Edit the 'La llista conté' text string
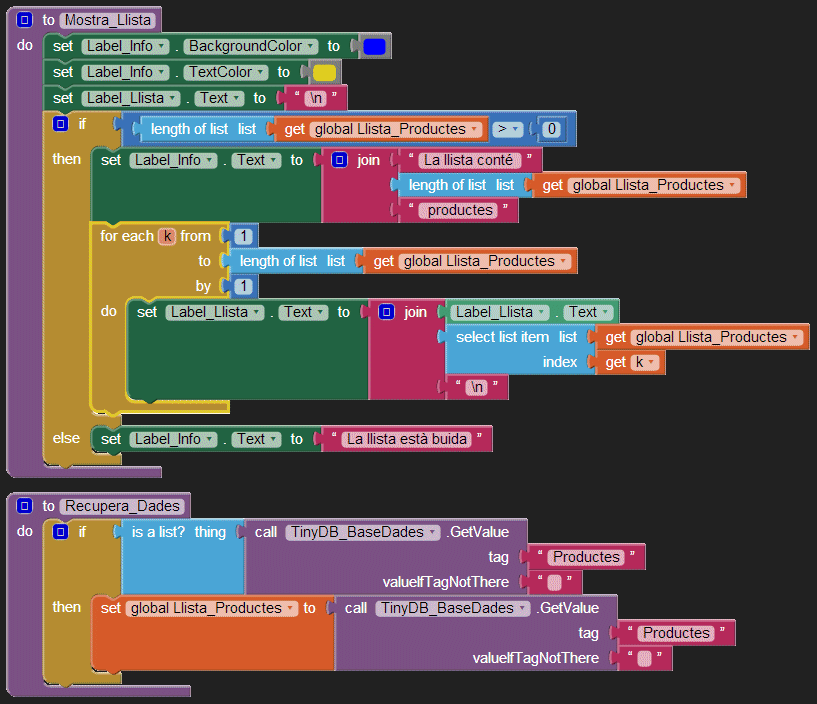Screen dimensions: 817x704 467,160
